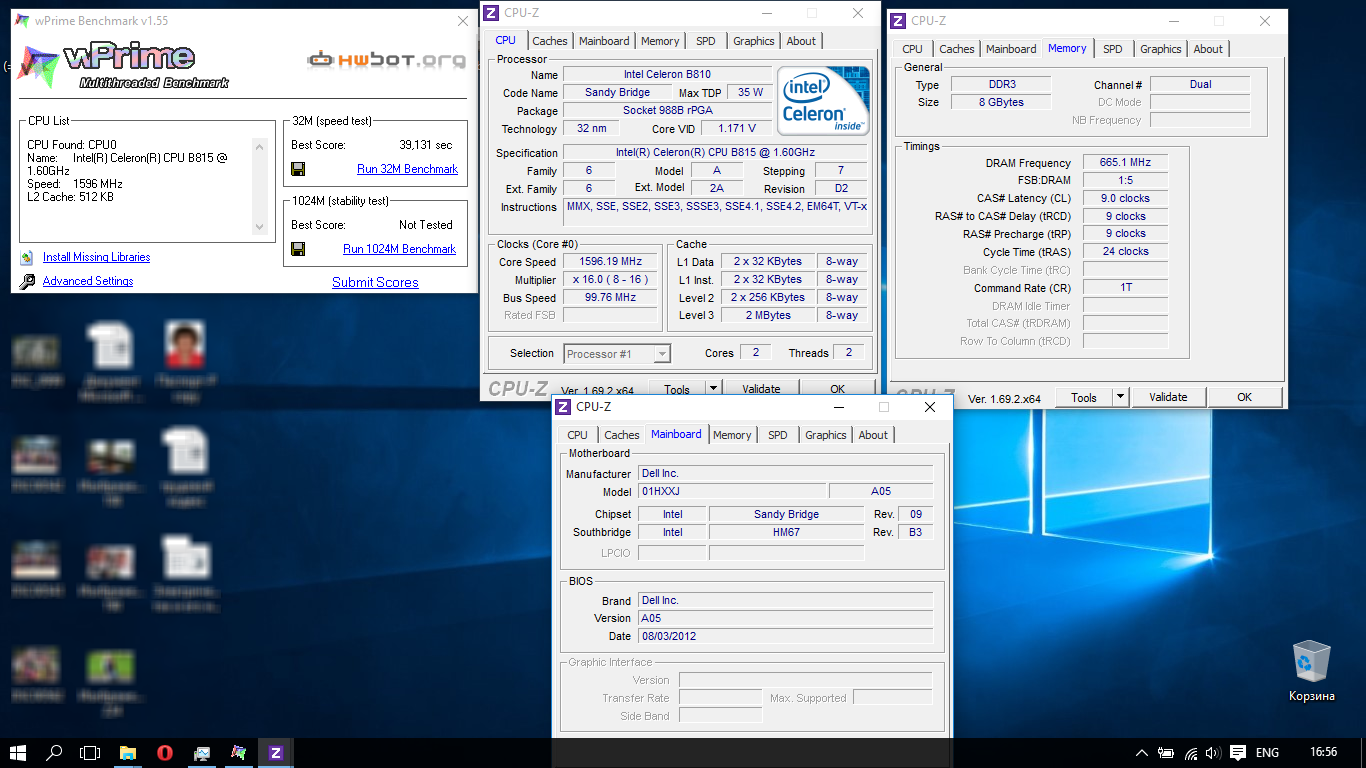Click the 01HXXJ motherboard model field

pos(732,491)
